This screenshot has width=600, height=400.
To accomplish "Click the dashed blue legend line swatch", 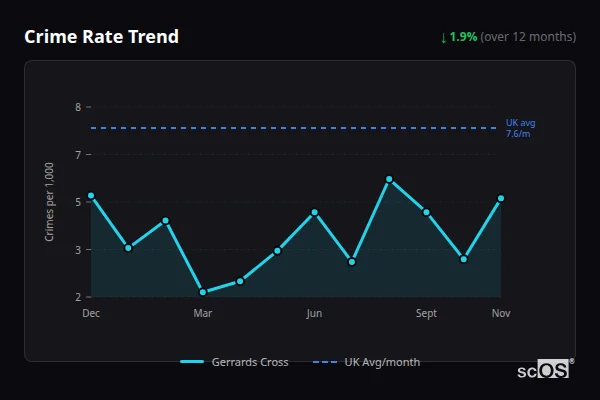I will (325, 362).
